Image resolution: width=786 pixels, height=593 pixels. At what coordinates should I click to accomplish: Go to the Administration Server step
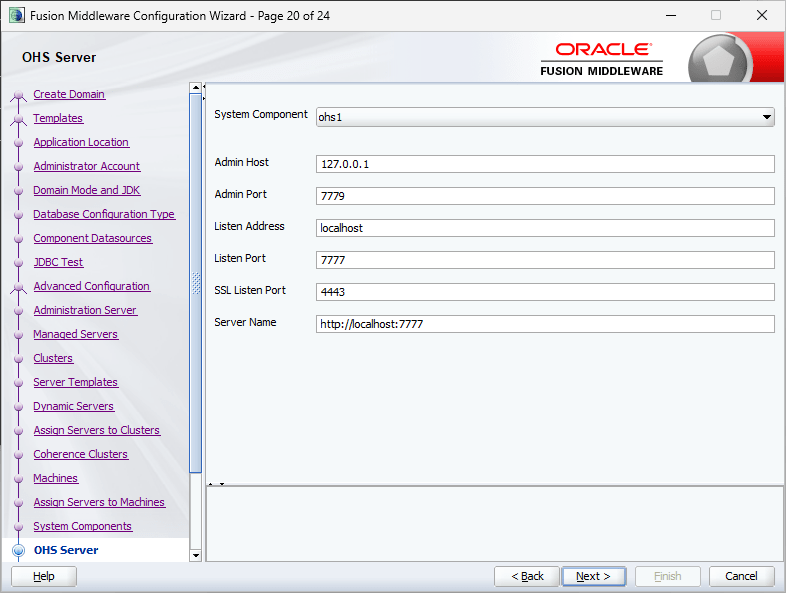(85, 310)
